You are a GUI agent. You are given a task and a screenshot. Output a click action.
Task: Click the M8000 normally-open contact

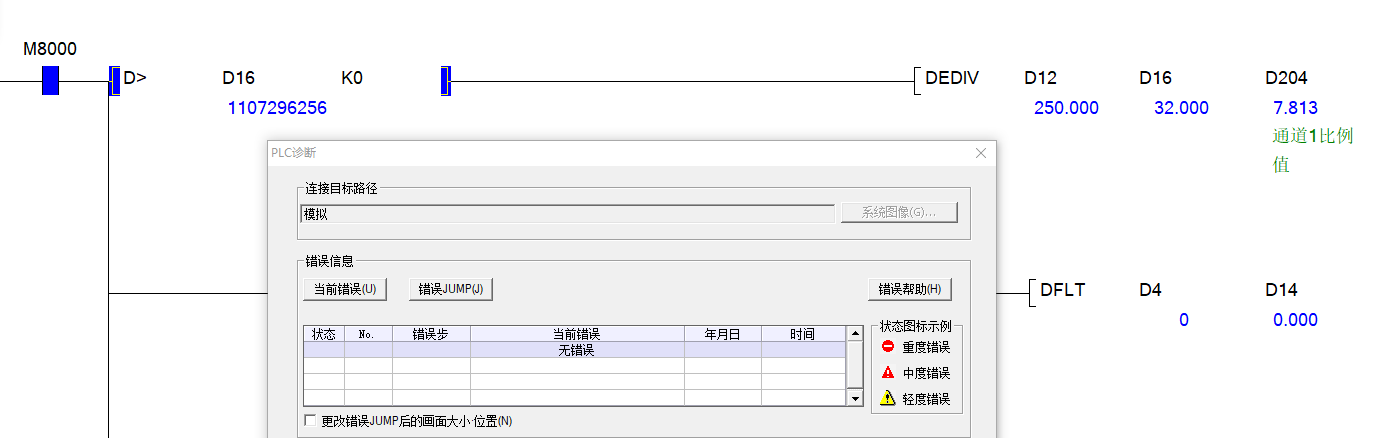pyautogui.click(x=50, y=80)
